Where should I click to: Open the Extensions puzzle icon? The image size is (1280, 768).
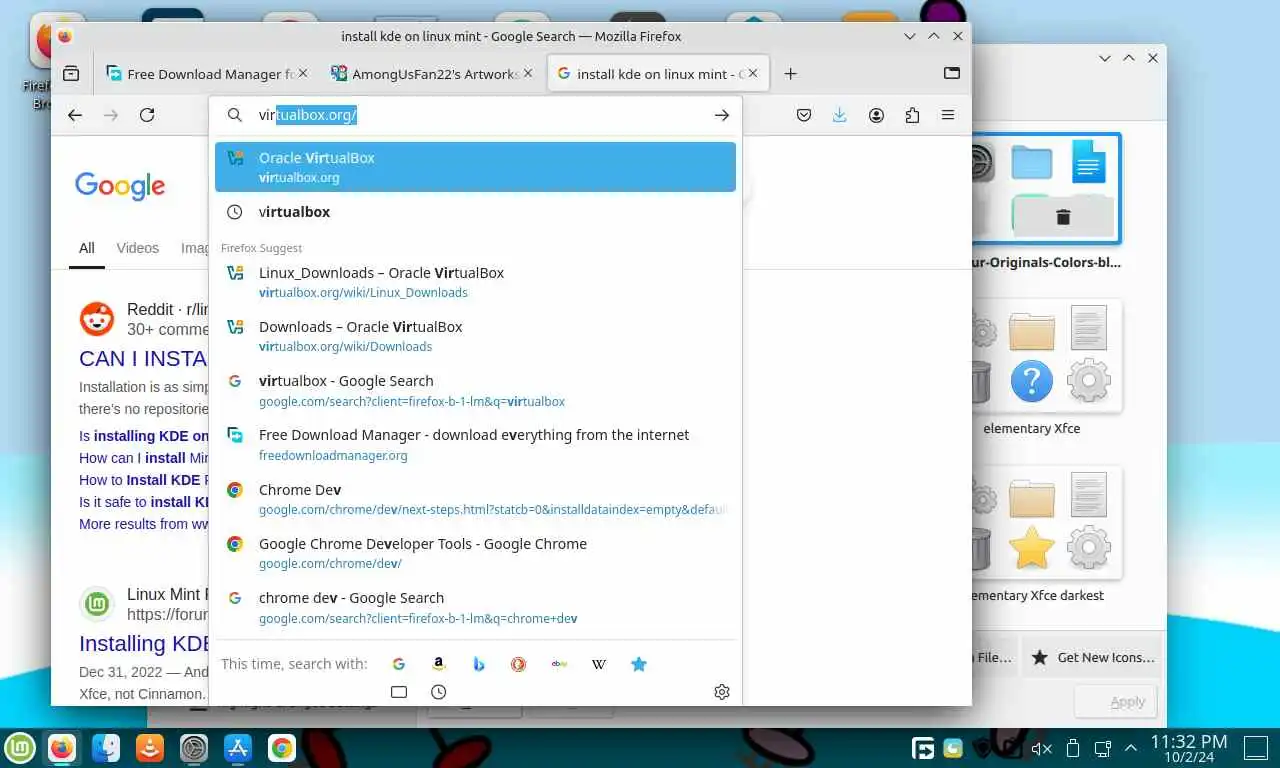tap(912, 115)
